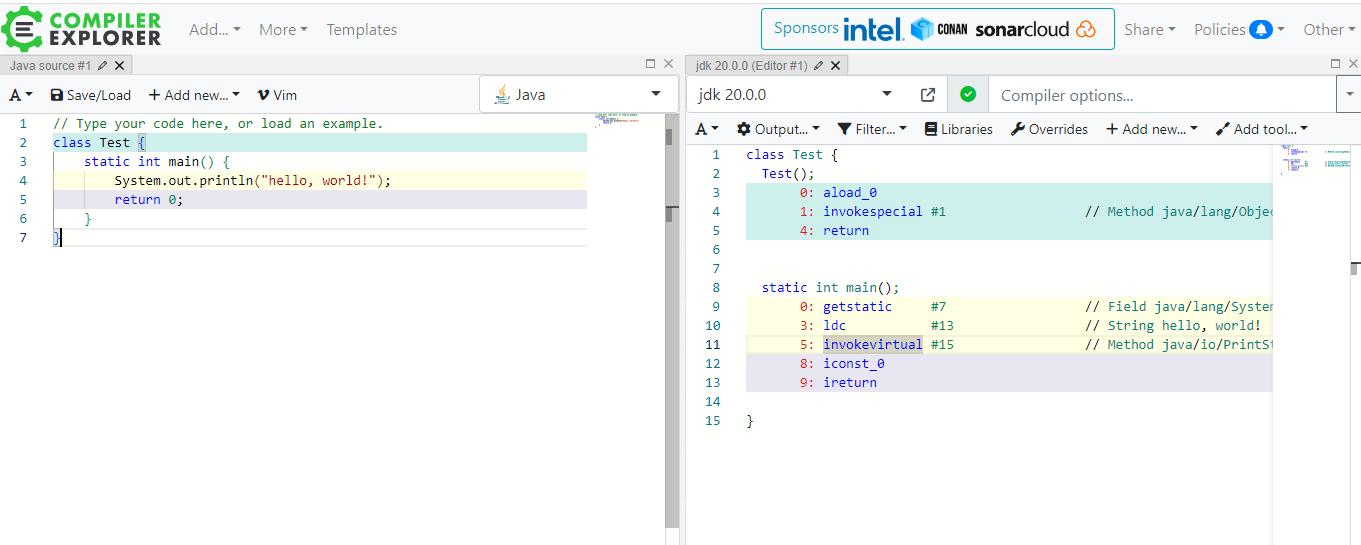Enable Vim editing mode
Screen dimensions: 1361x545
coord(277,95)
